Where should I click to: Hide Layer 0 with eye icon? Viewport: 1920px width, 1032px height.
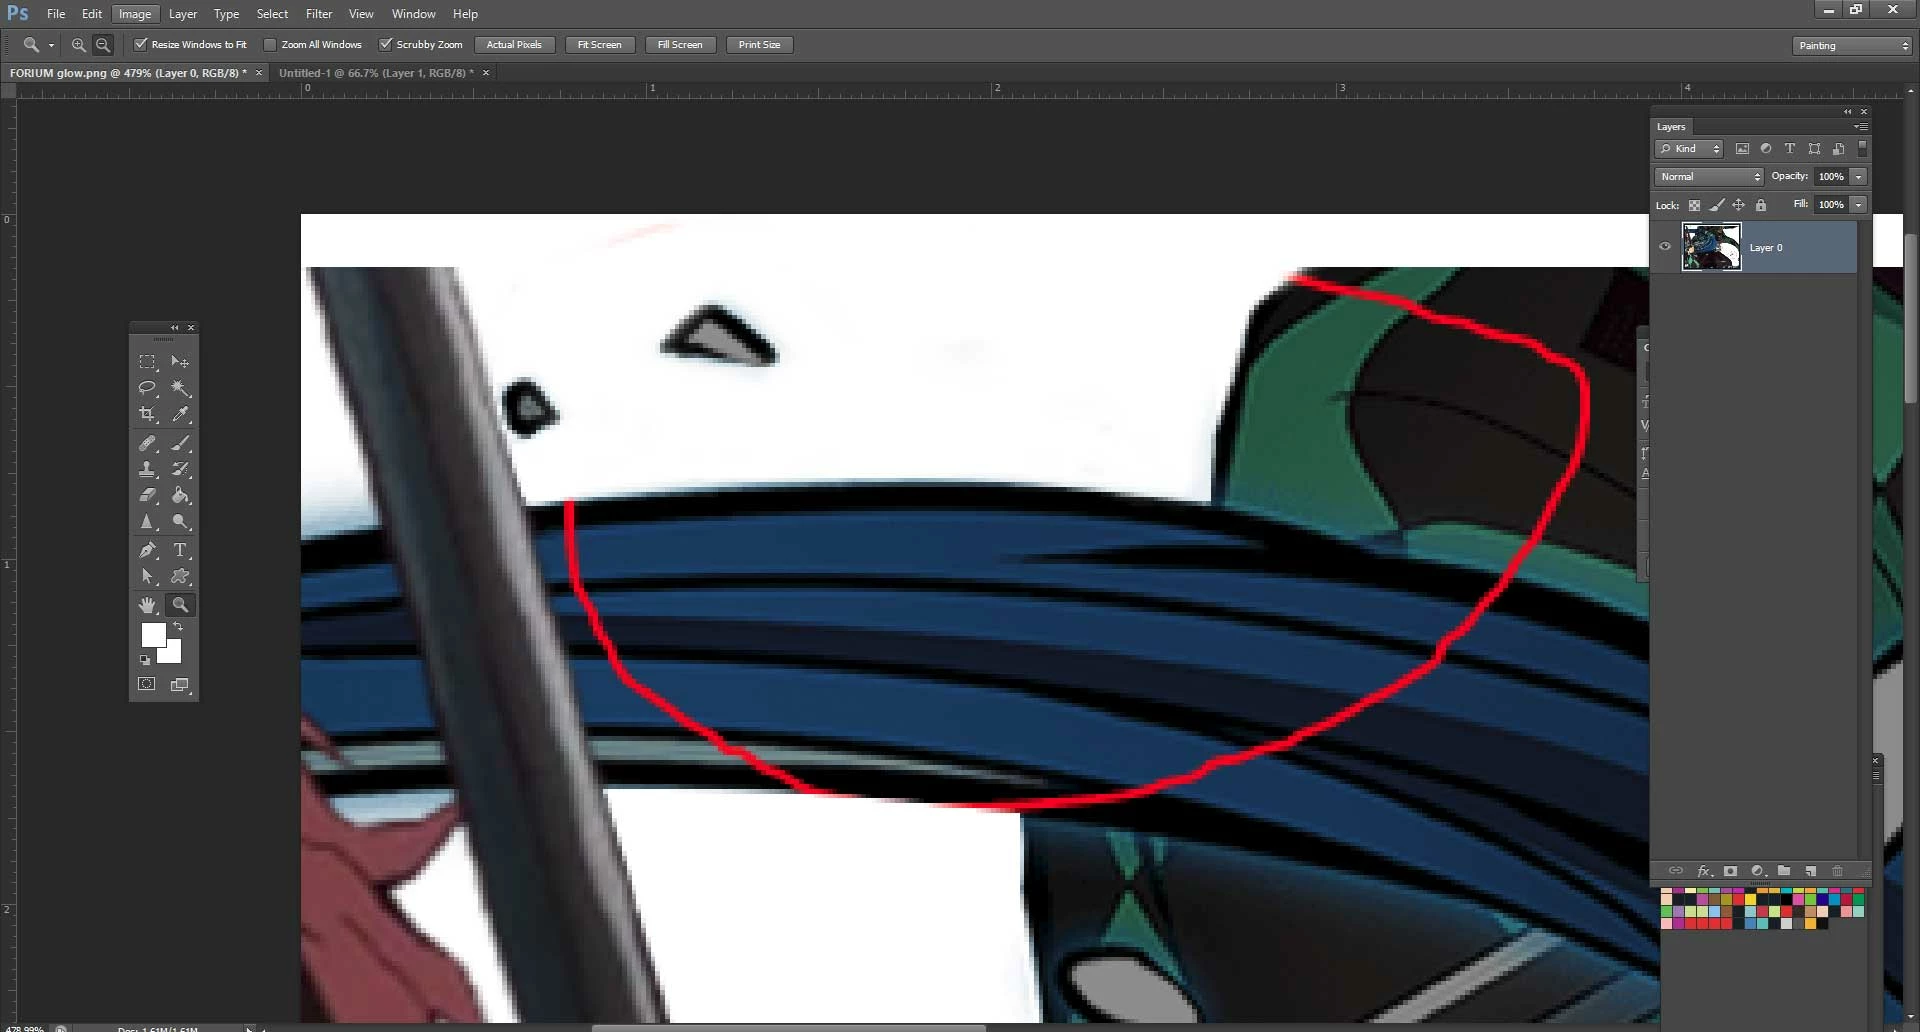click(1665, 246)
